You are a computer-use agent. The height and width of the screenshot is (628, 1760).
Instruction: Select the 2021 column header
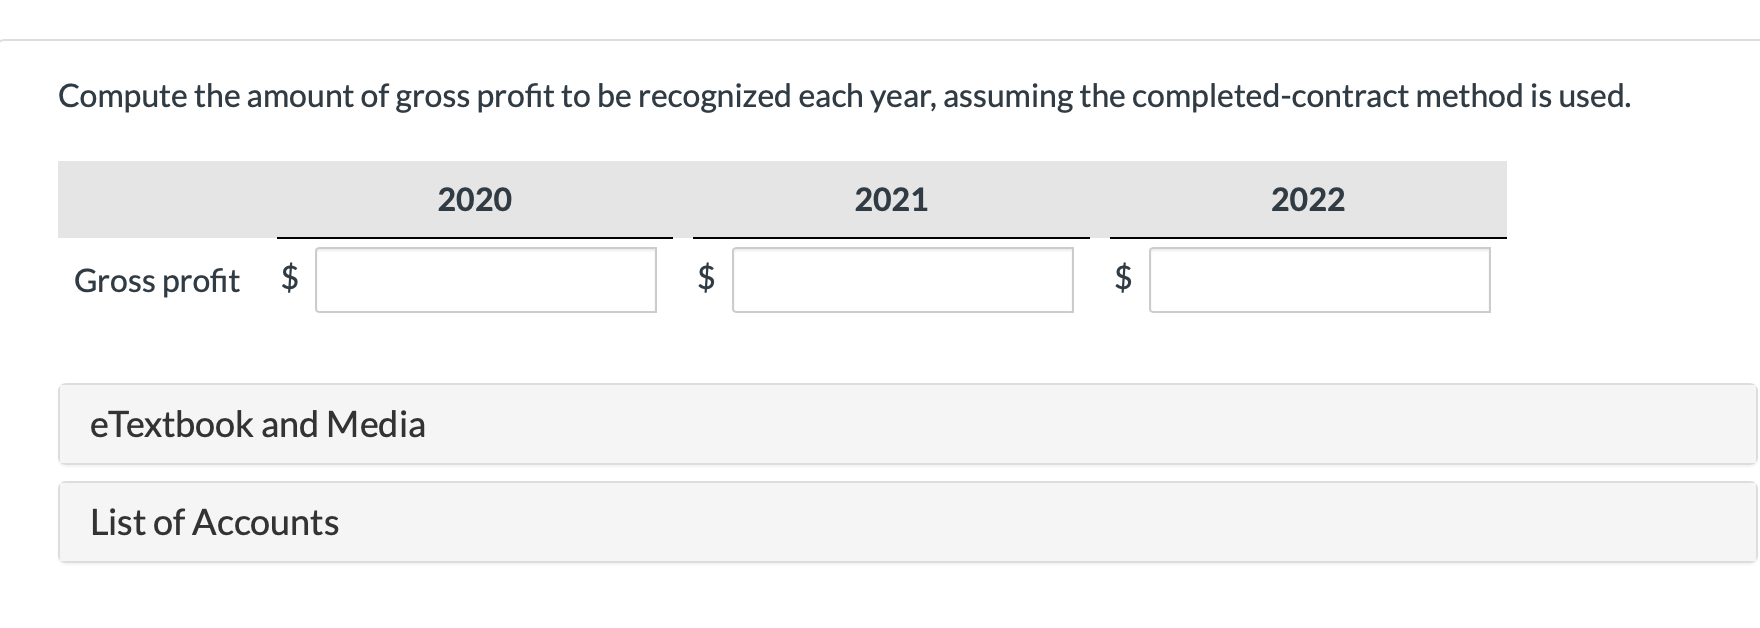[890, 199]
